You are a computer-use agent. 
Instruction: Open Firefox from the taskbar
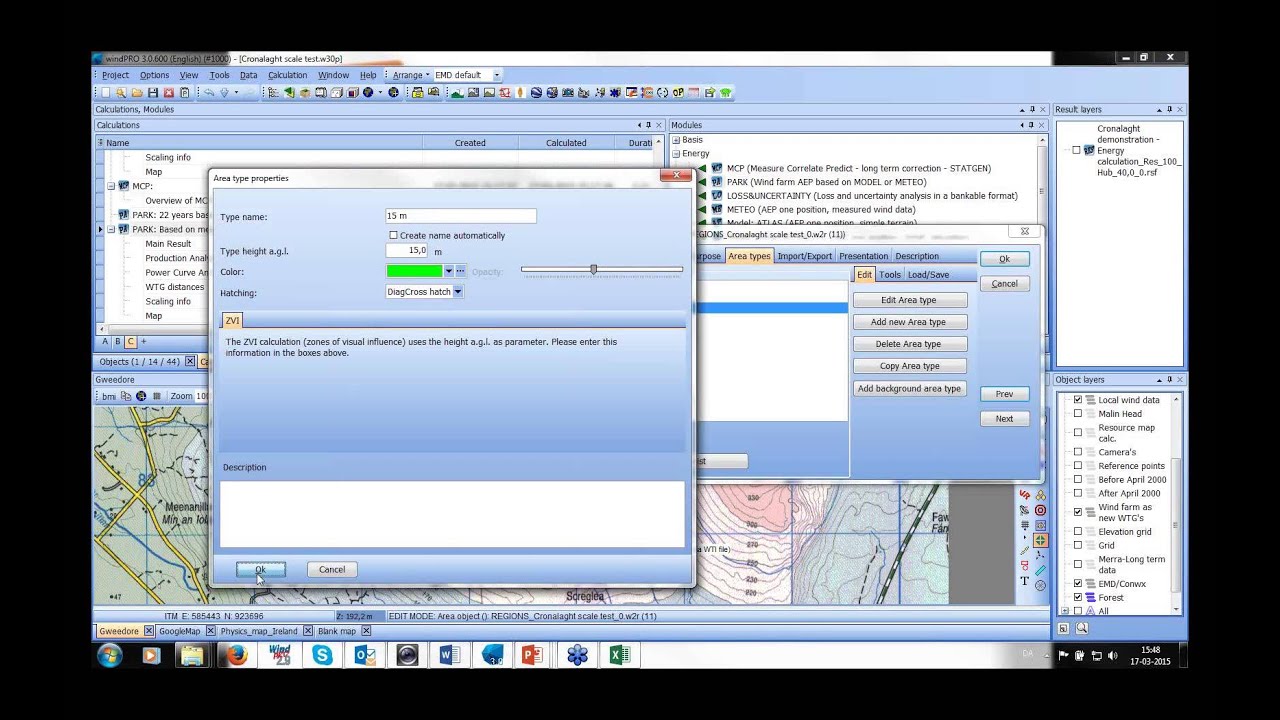[235, 655]
